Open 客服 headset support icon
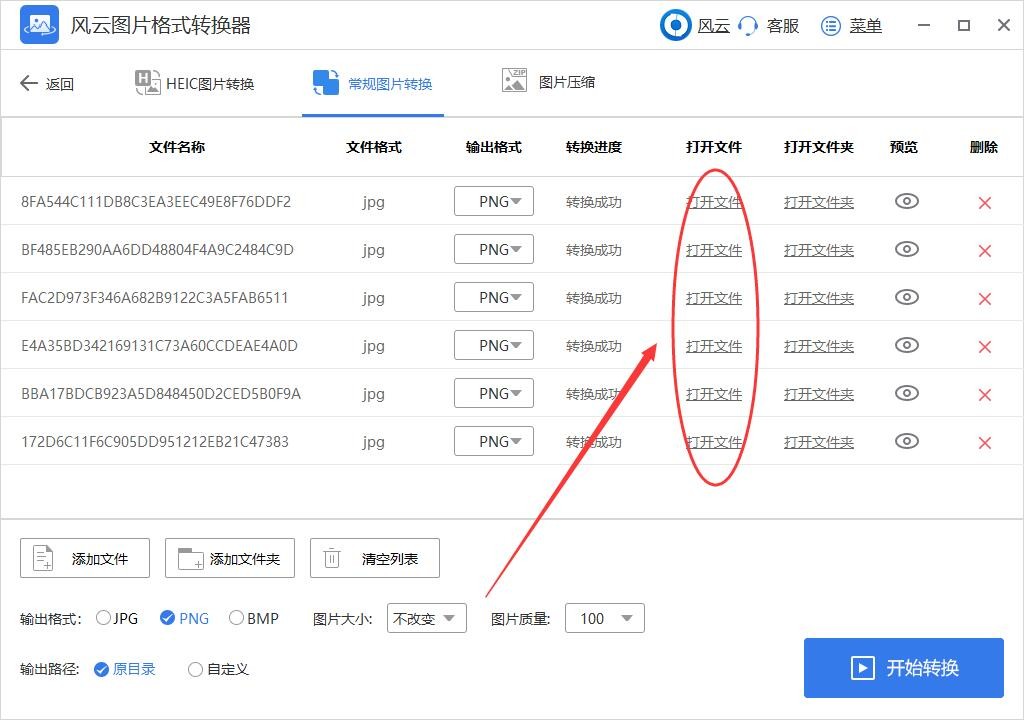 tap(747, 26)
